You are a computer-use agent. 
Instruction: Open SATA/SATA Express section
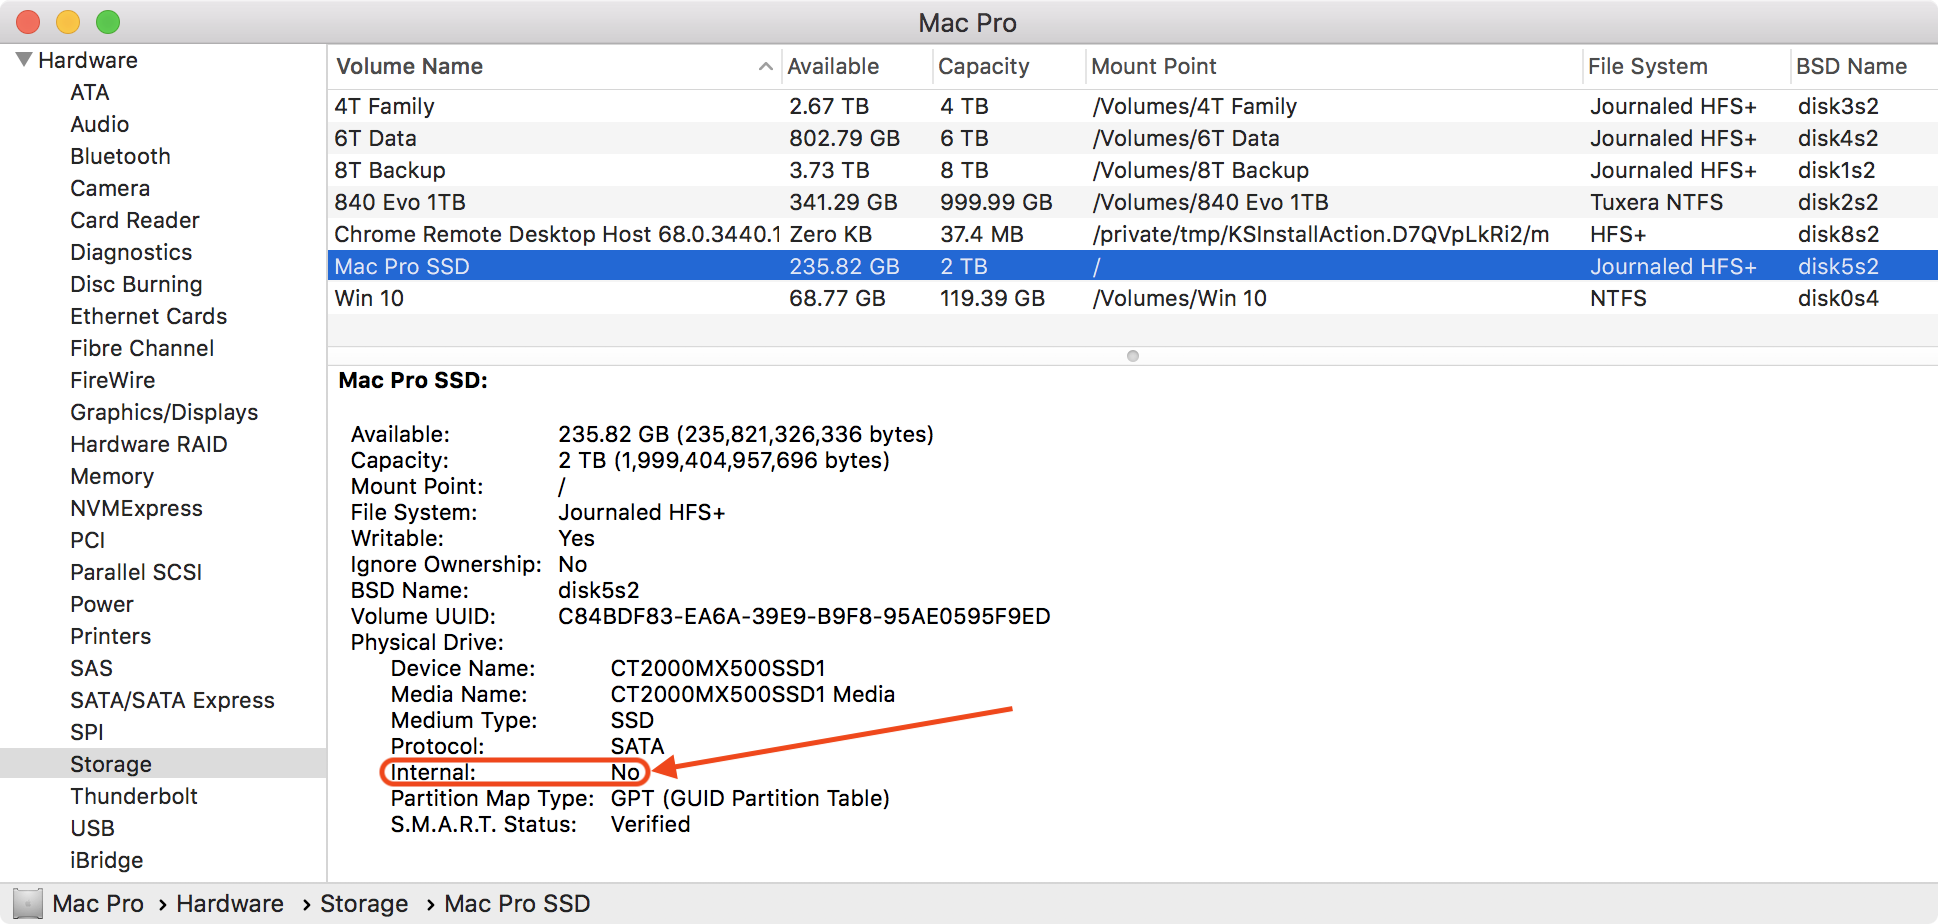[172, 700]
